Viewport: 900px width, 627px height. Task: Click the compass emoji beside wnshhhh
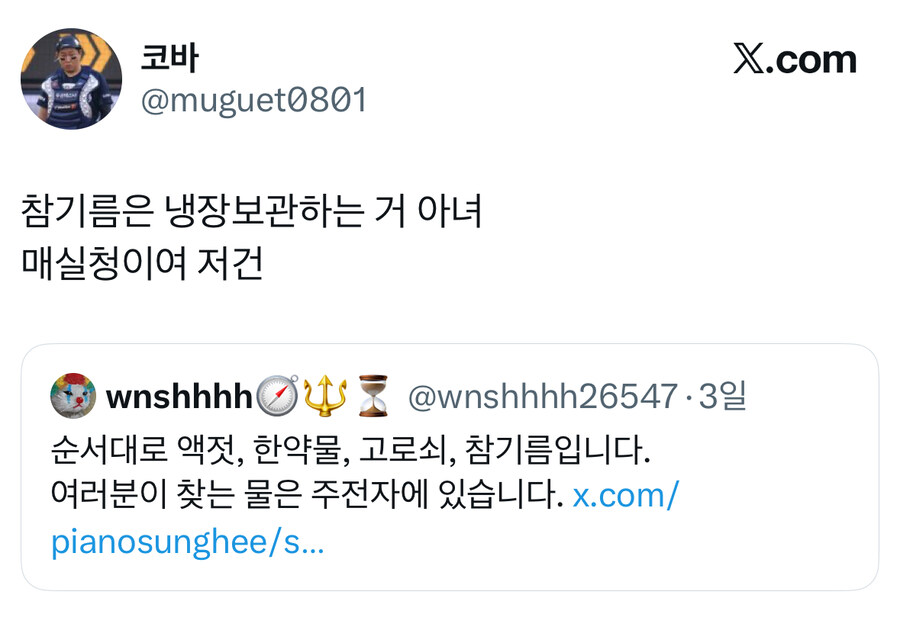coord(277,396)
